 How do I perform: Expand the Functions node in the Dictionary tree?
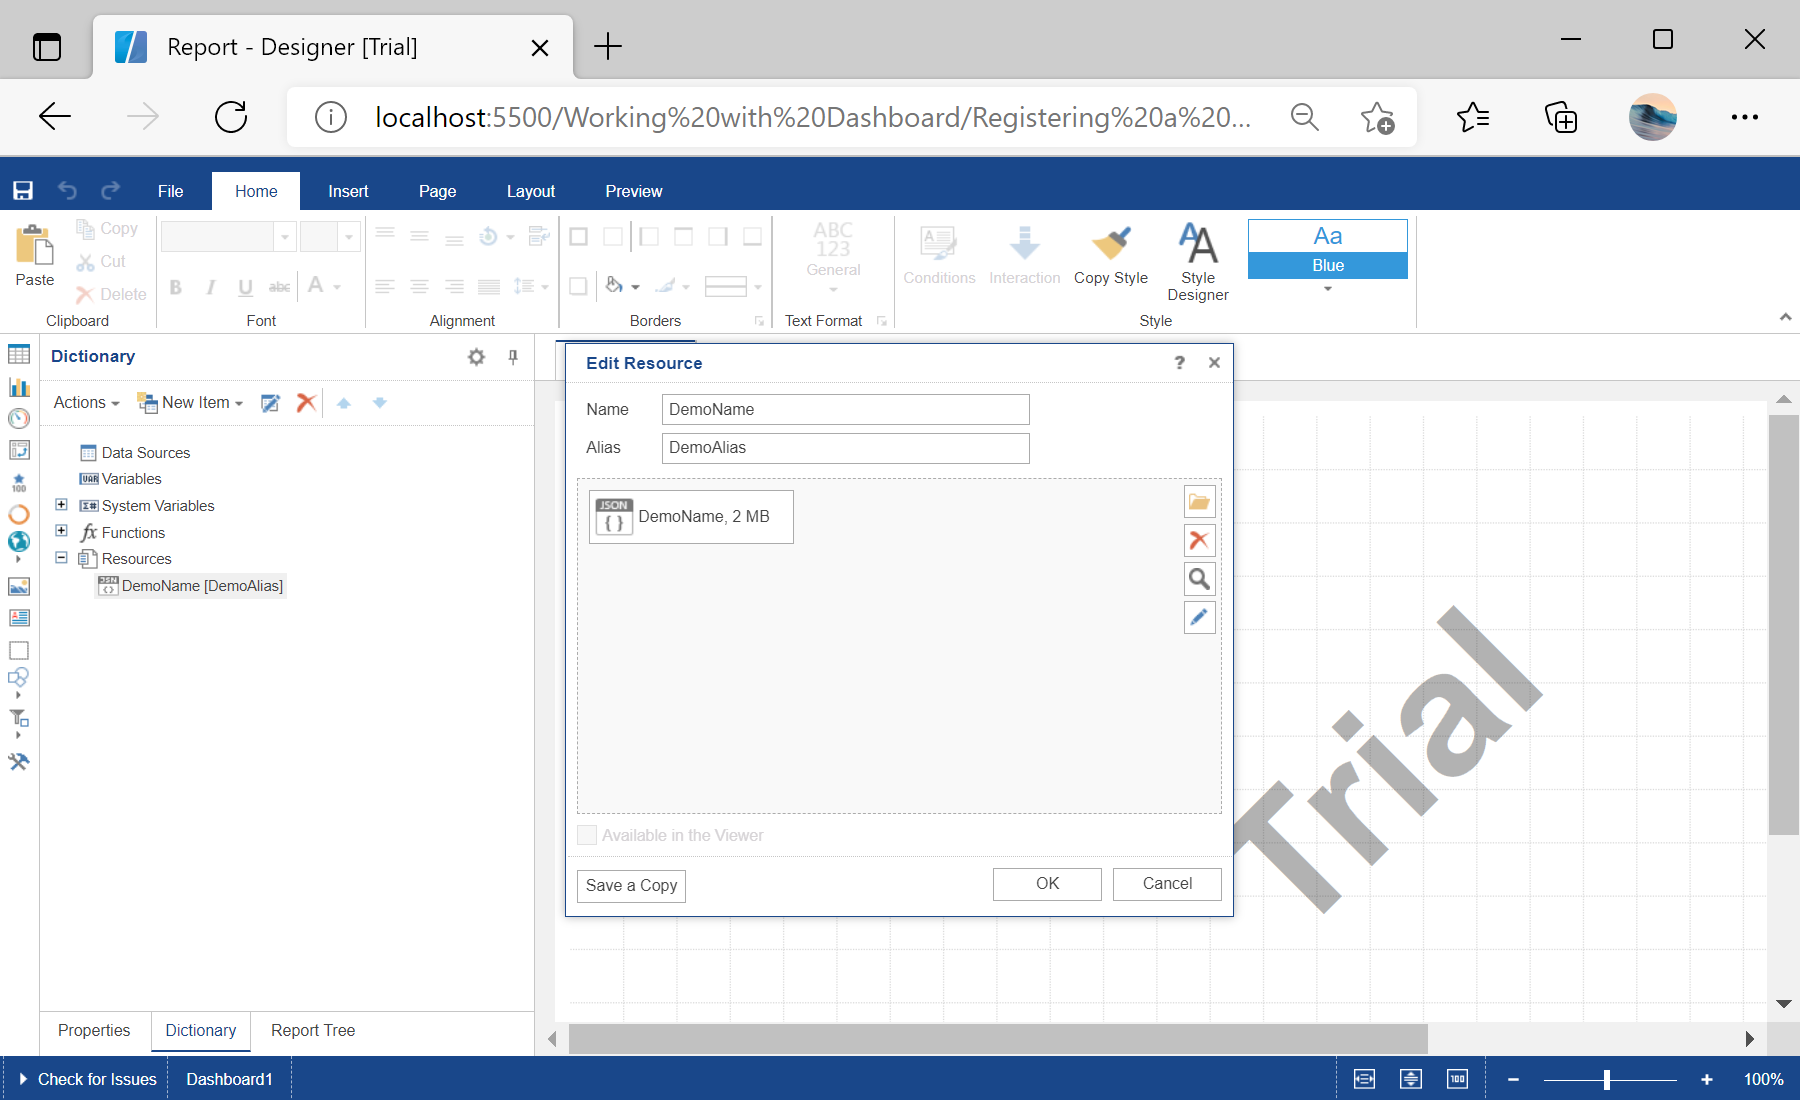coord(62,532)
